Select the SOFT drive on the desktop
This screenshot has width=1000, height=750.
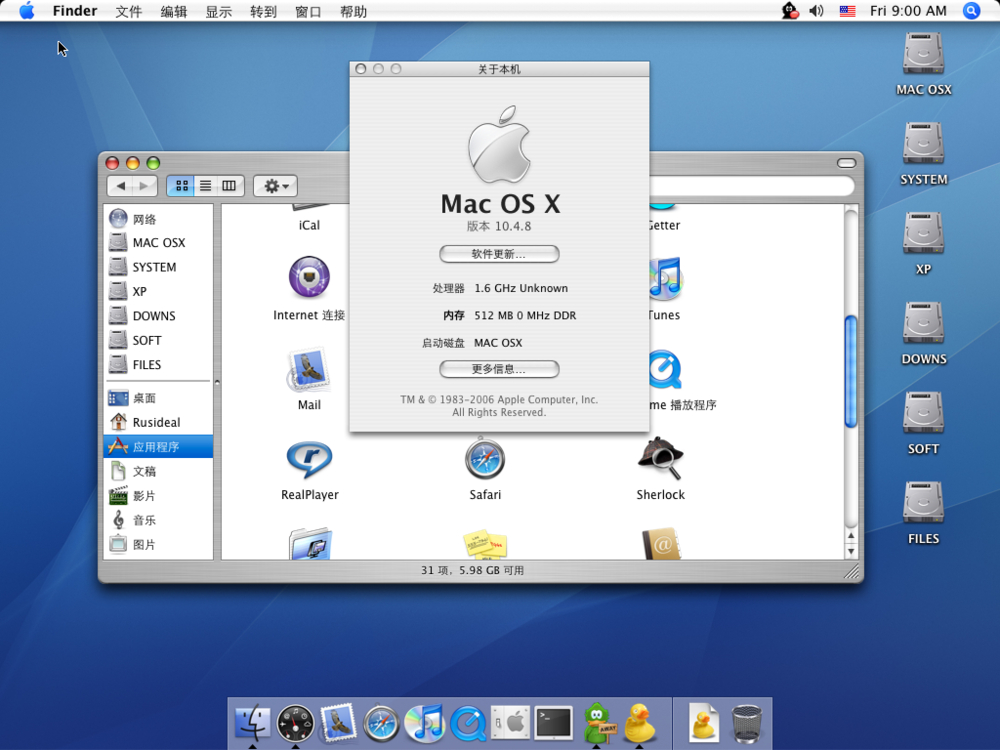[923, 423]
